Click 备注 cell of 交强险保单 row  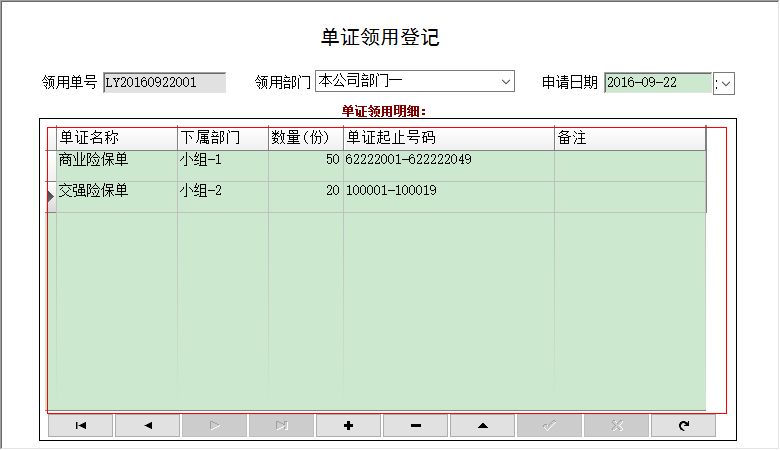coord(630,197)
